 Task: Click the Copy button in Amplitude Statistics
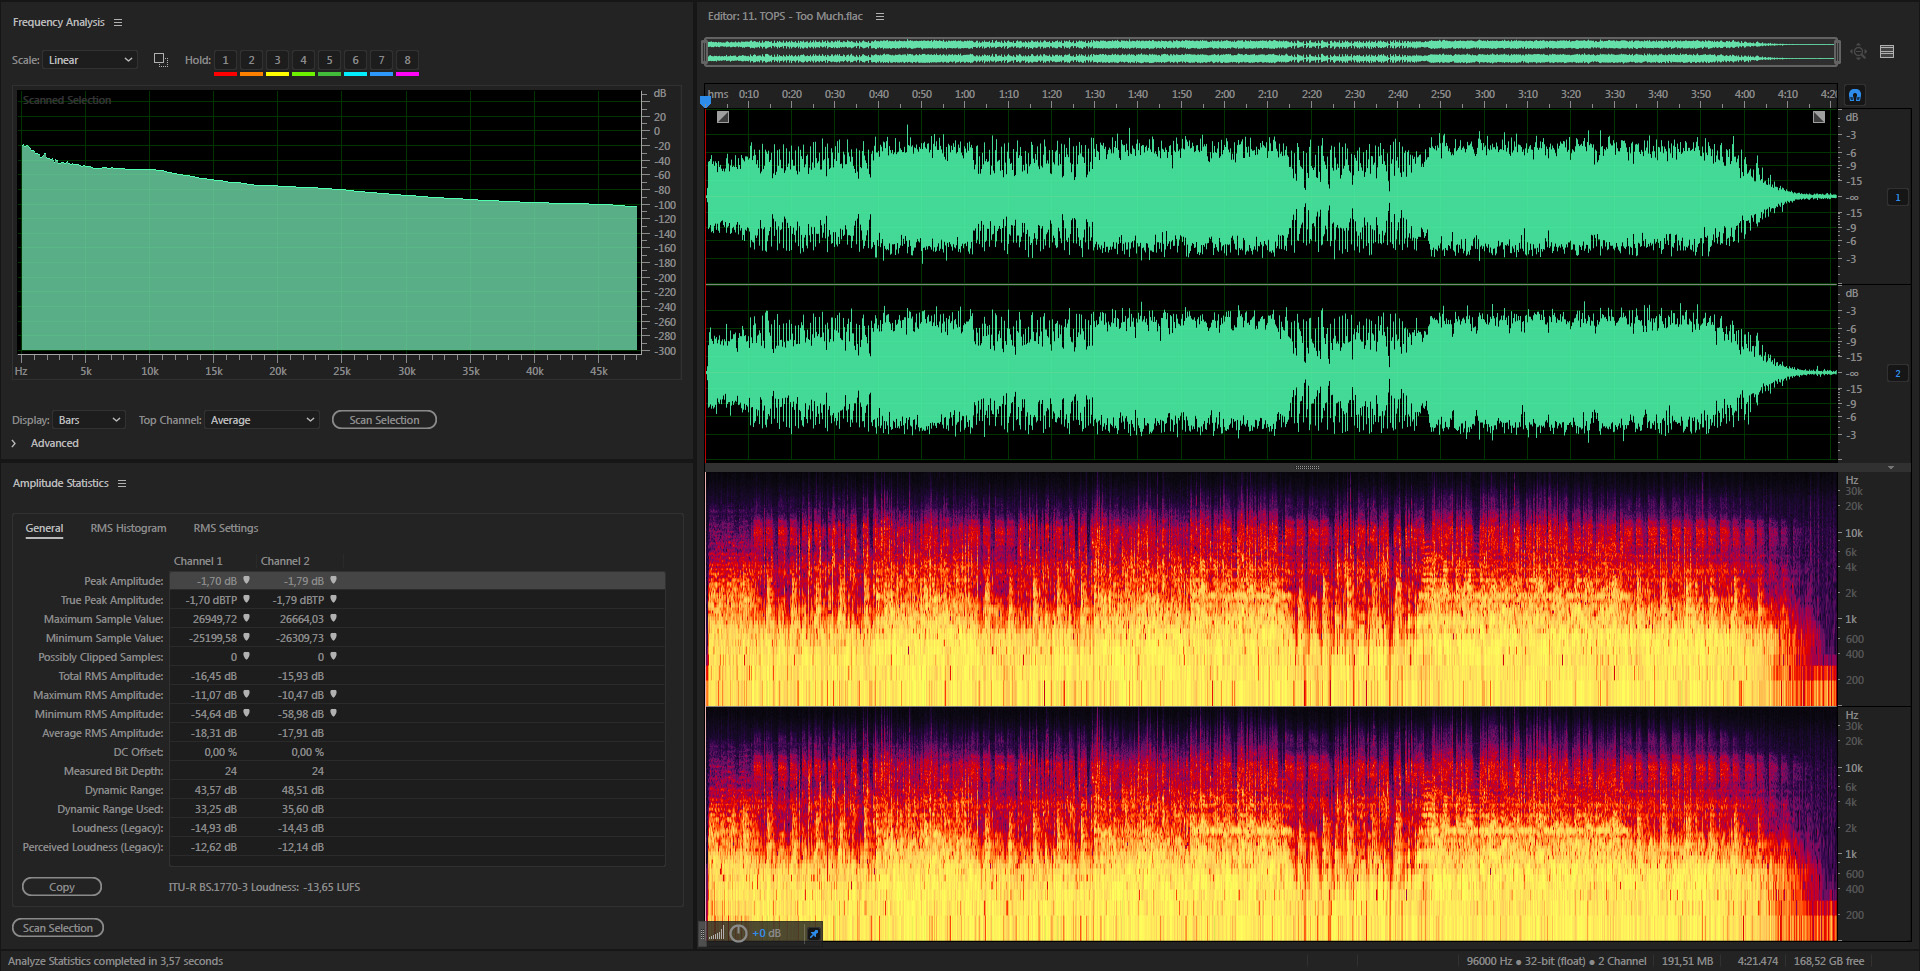62,887
